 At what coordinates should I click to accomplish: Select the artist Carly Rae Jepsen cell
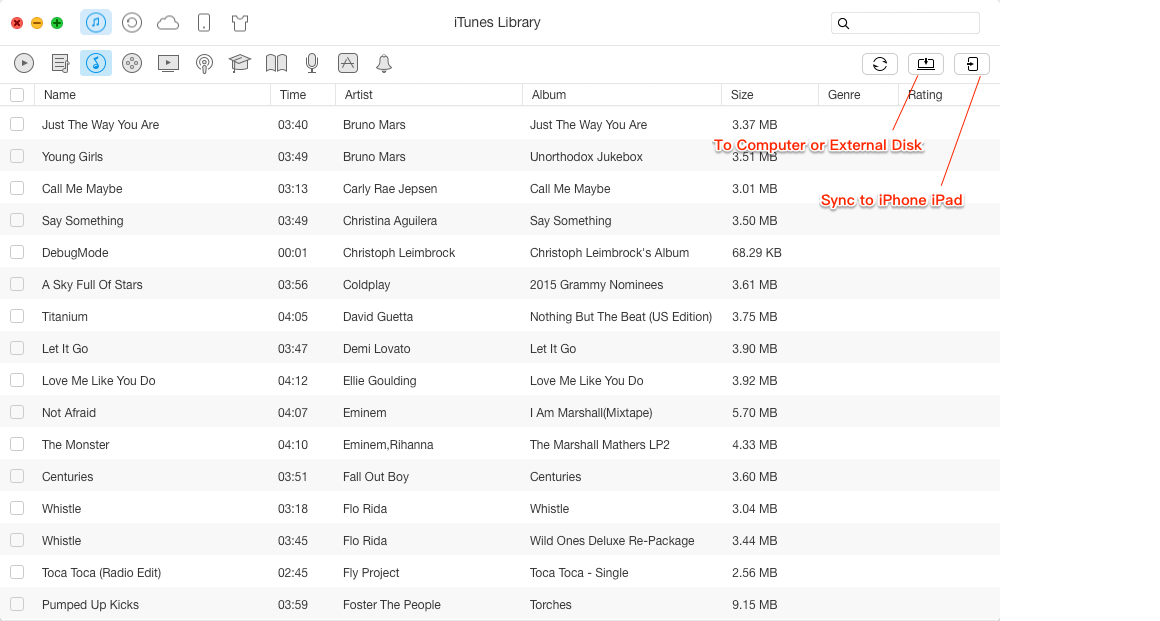coord(390,189)
